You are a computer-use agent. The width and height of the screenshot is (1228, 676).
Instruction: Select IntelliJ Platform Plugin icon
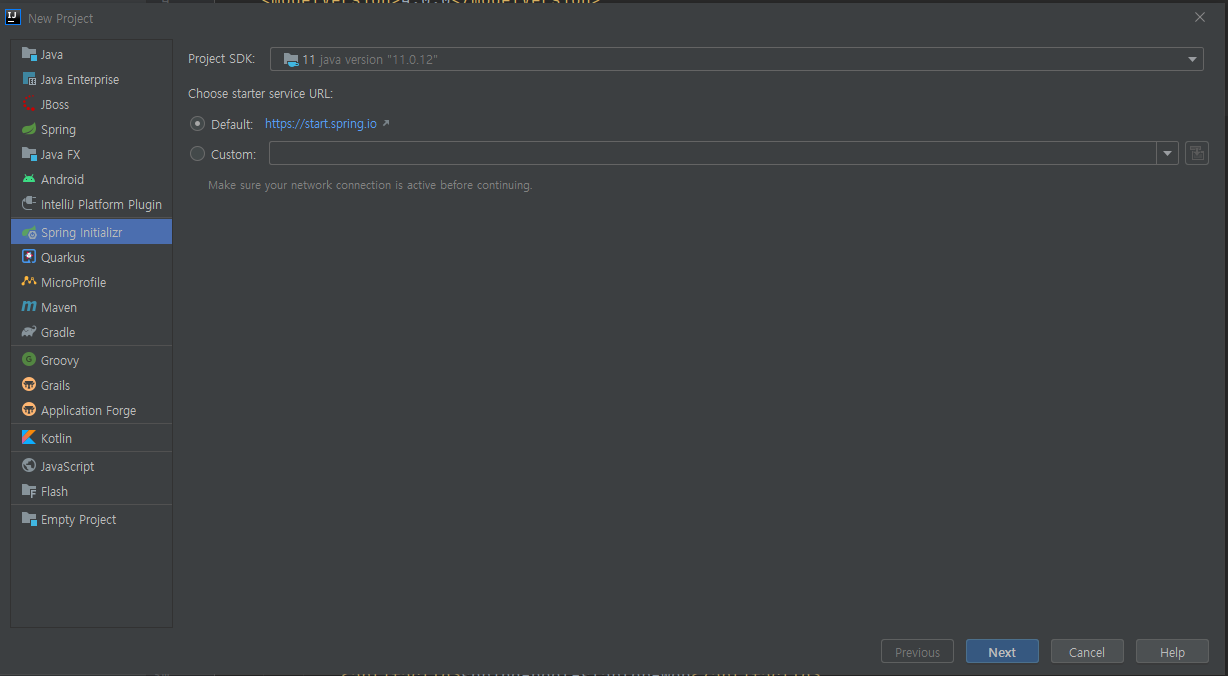click(x=29, y=204)
